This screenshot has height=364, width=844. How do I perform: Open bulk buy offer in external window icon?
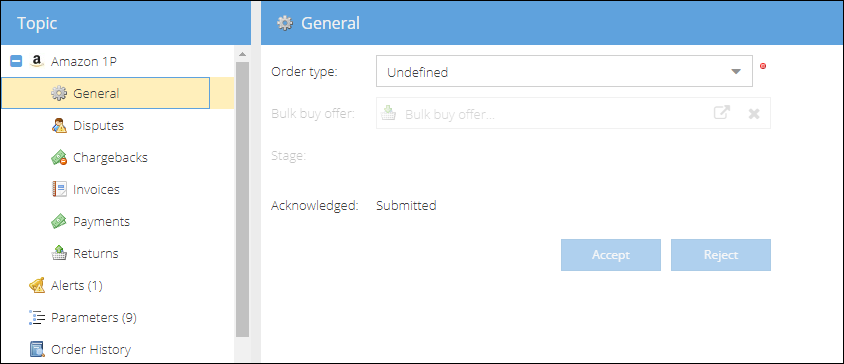coord(721,113)
